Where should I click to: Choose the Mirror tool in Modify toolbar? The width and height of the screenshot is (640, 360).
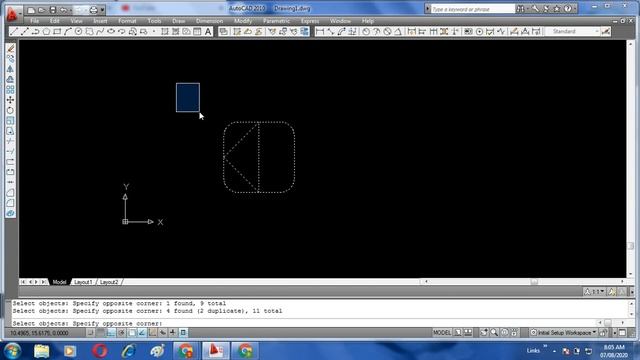tap(11, 69)
